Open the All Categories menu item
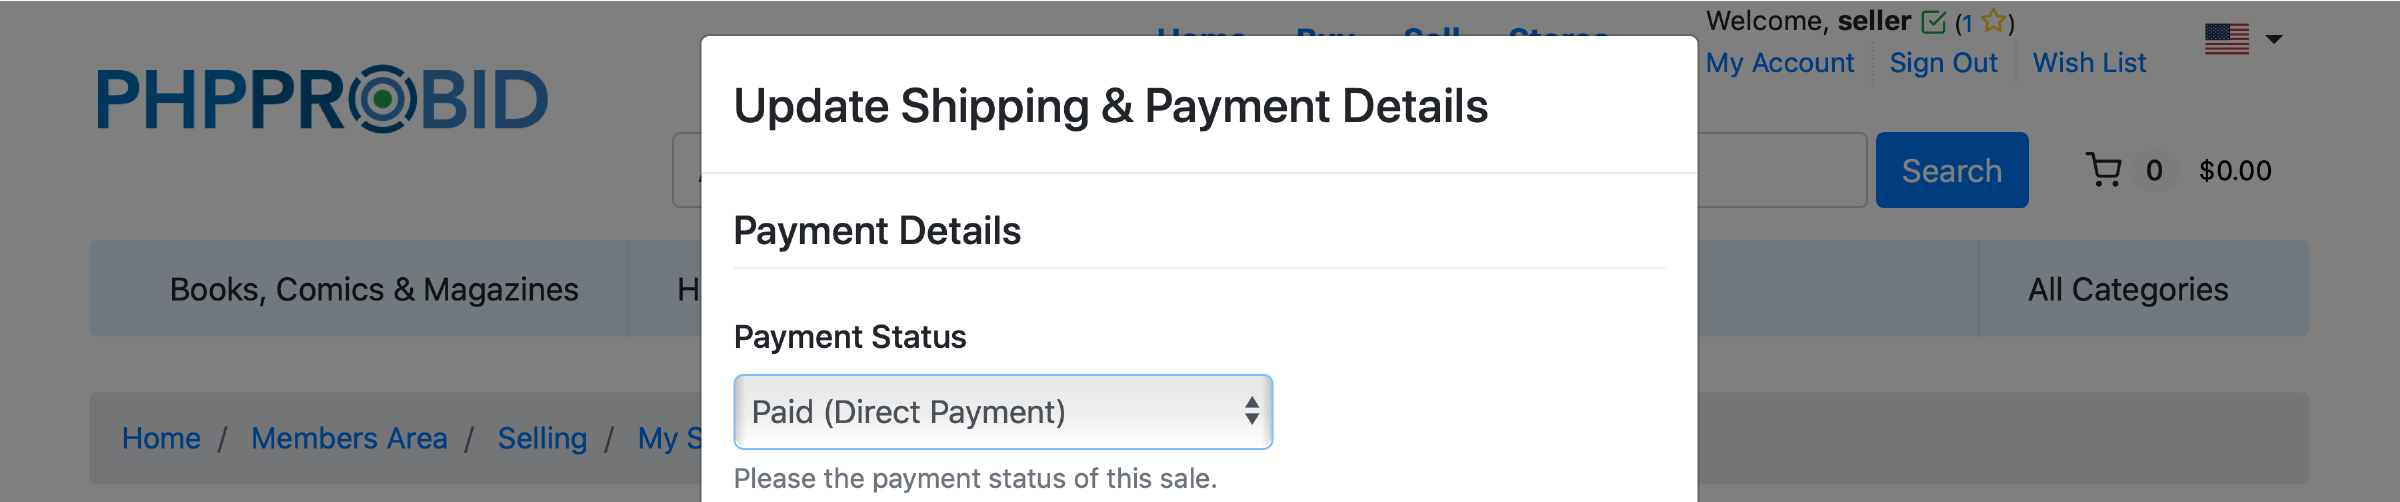Viewport: 2400px width, 502px height. point(2128,289)
